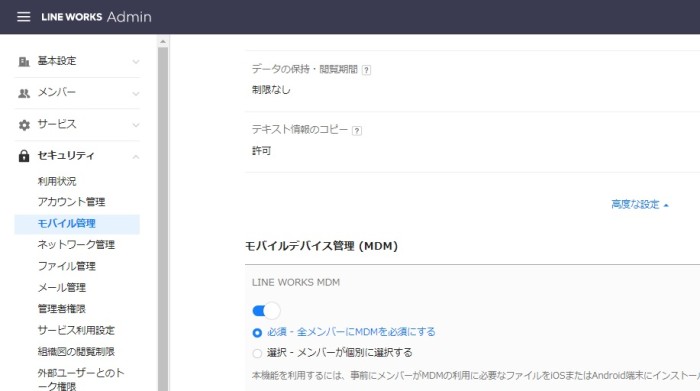The width and height of the screenshot is (700, 391).
Task: Select 必須 - 全メンバーにMDMを必須にする radio
Action: 257,333
